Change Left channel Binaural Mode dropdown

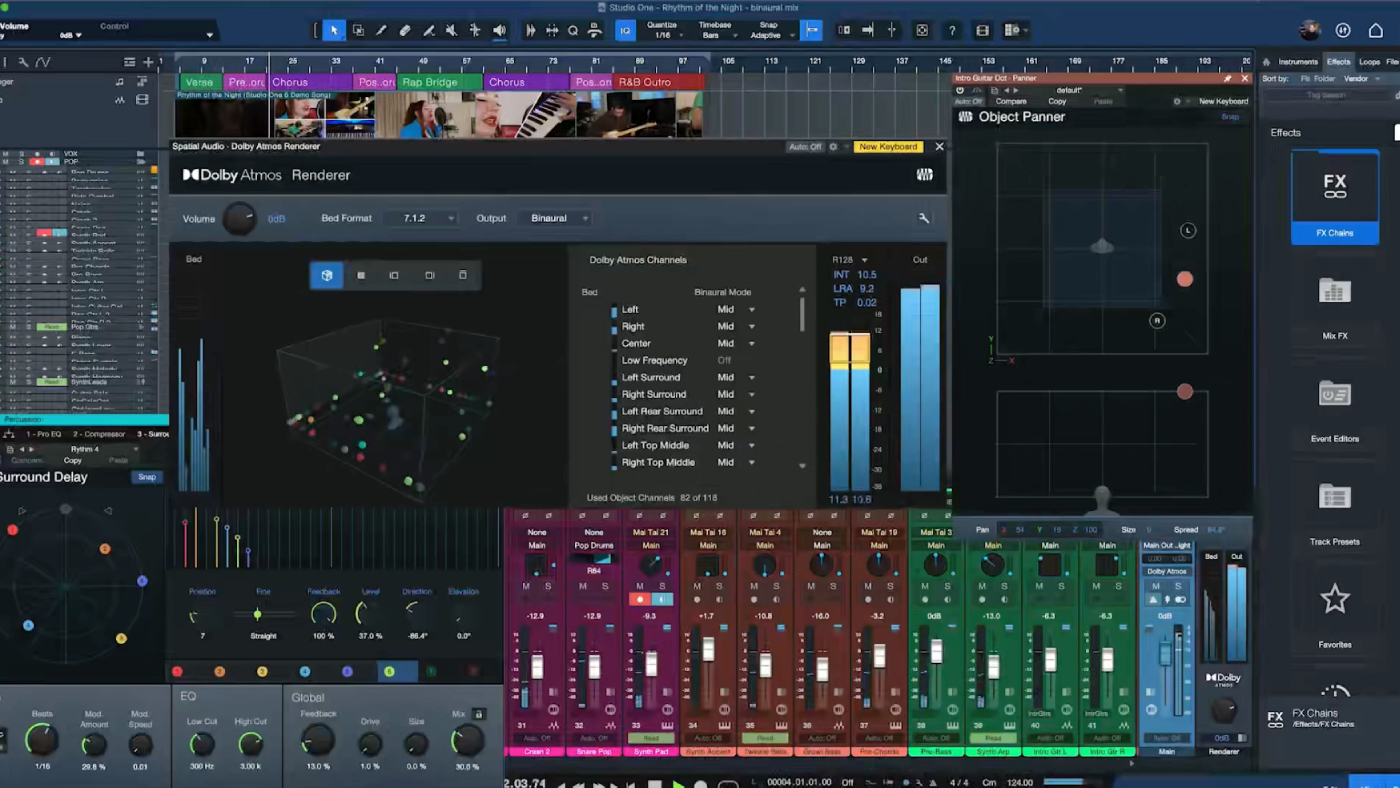751,310
